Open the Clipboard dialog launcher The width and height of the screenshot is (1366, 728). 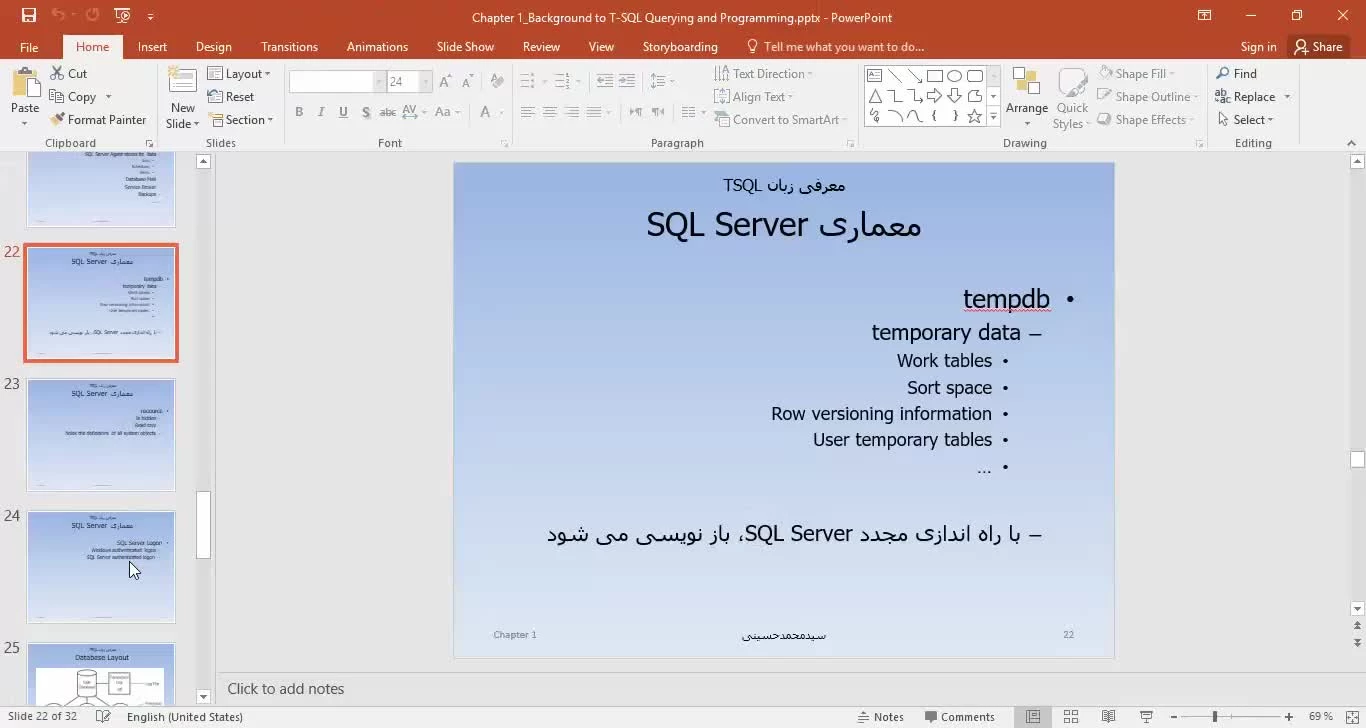(150, 143)
